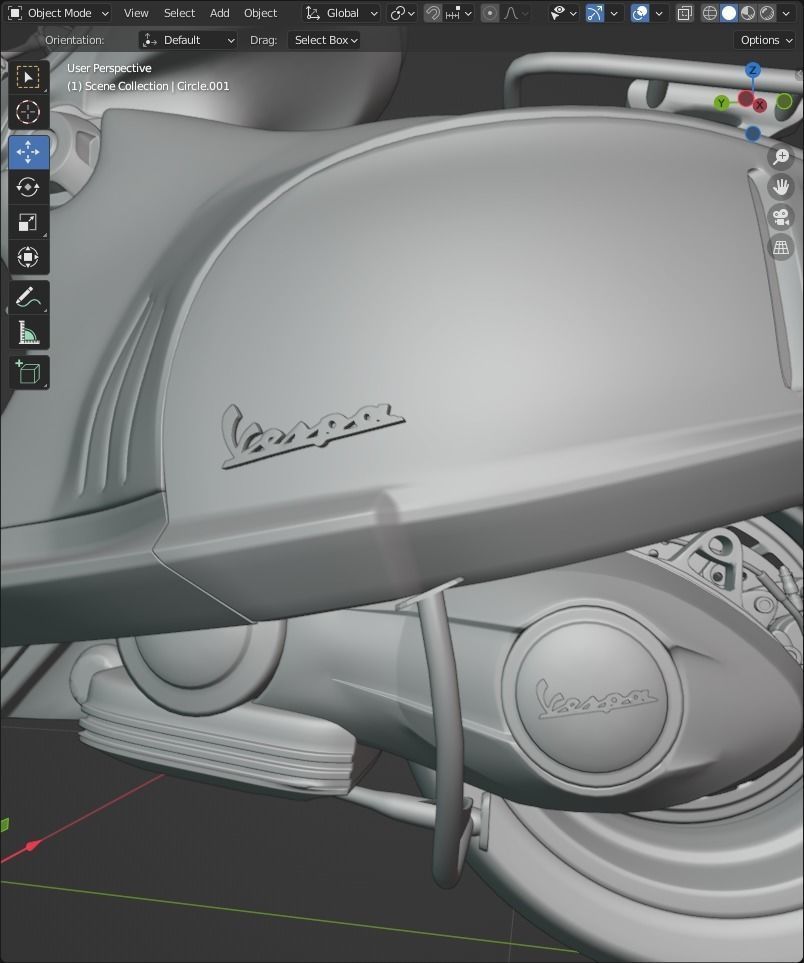Open the Options dropdown
Screen dimensions: 804x963
(765, 40)
